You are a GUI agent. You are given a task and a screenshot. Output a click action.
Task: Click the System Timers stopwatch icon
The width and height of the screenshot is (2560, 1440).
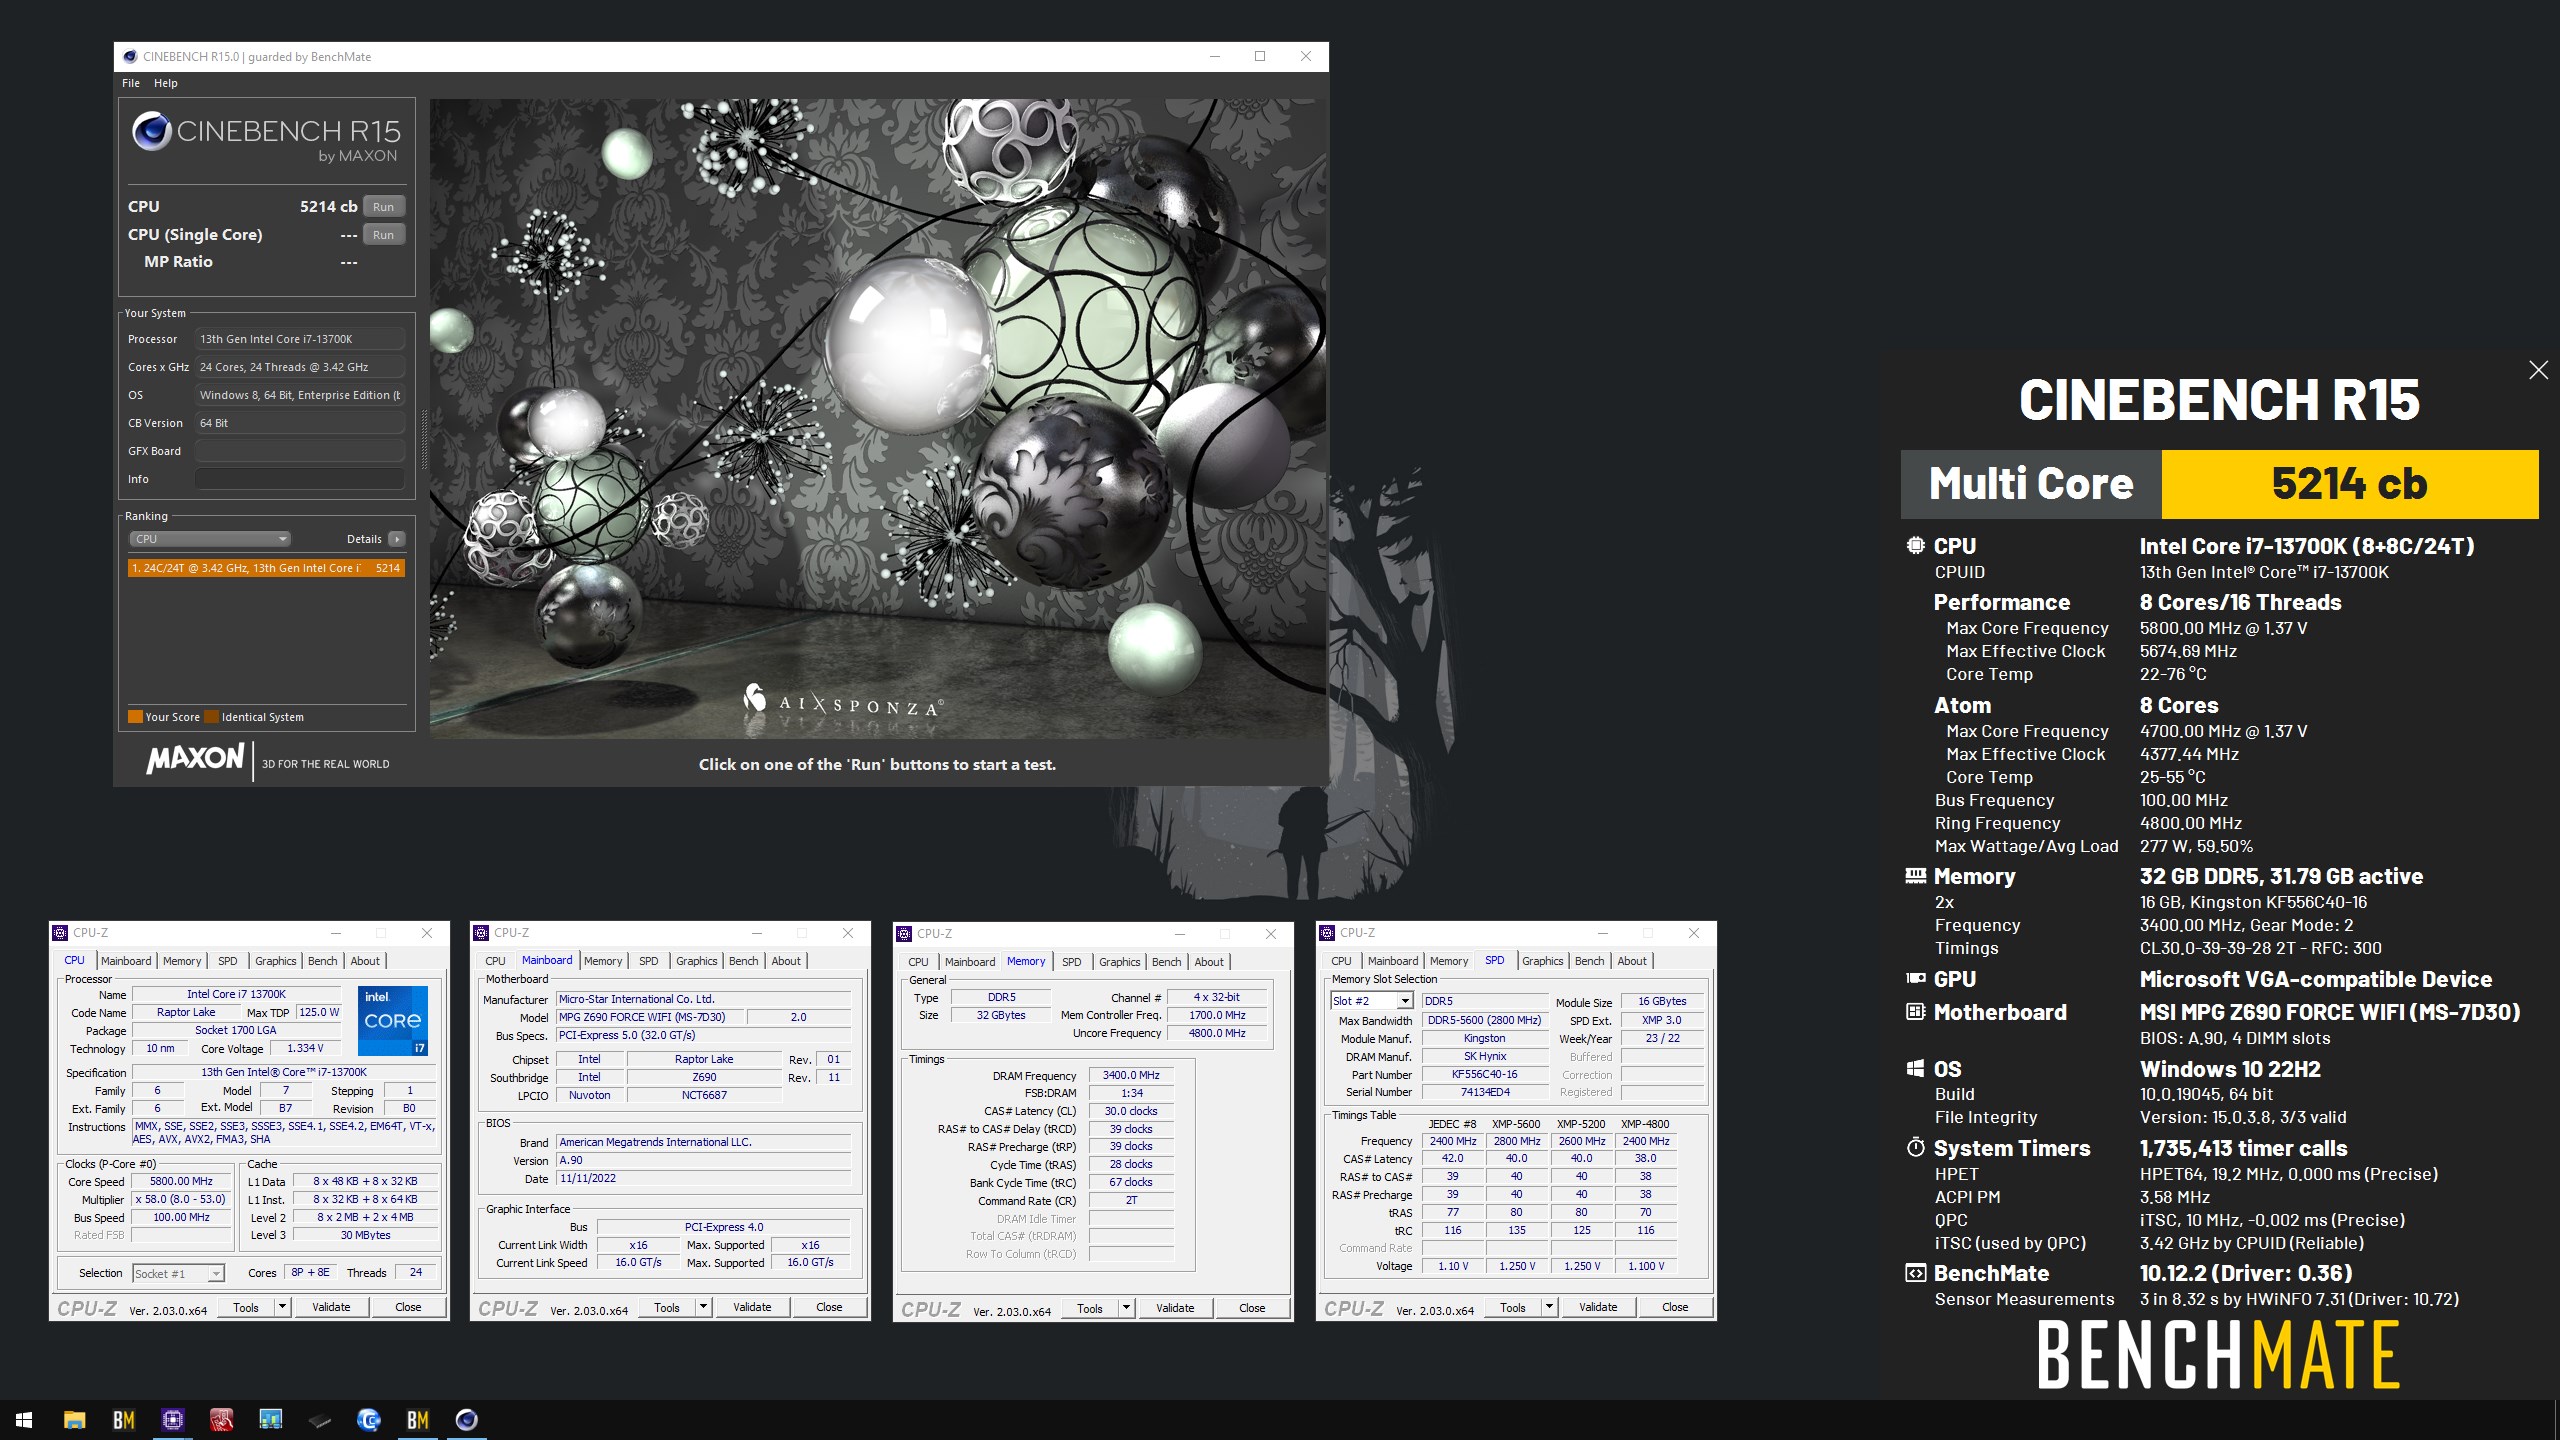(1915, 1148)
